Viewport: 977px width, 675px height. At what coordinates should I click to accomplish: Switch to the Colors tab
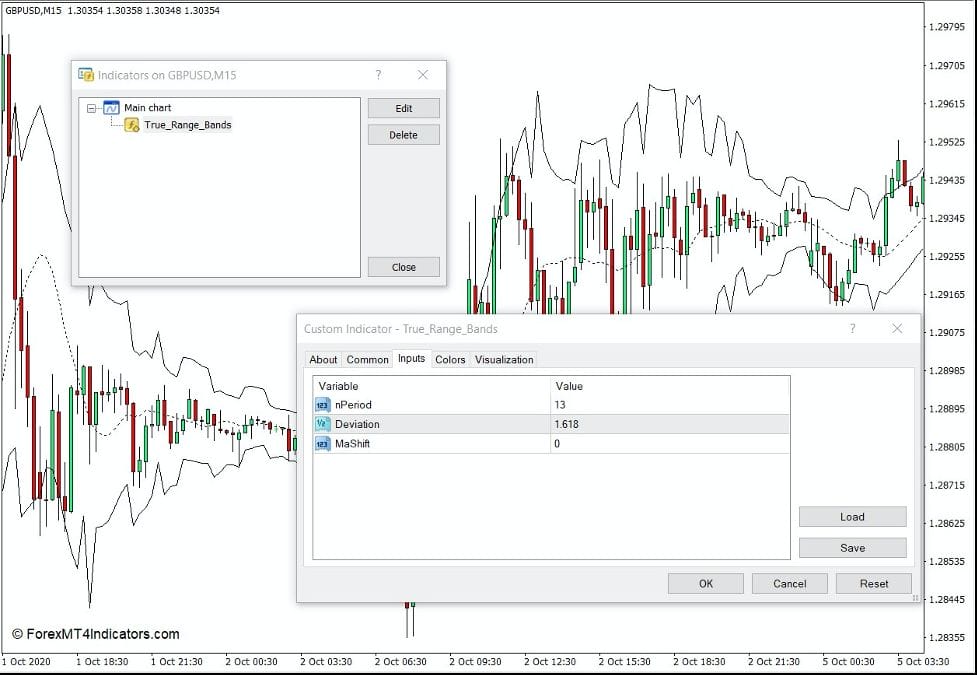pyautogui.click(x=449, y=359)
